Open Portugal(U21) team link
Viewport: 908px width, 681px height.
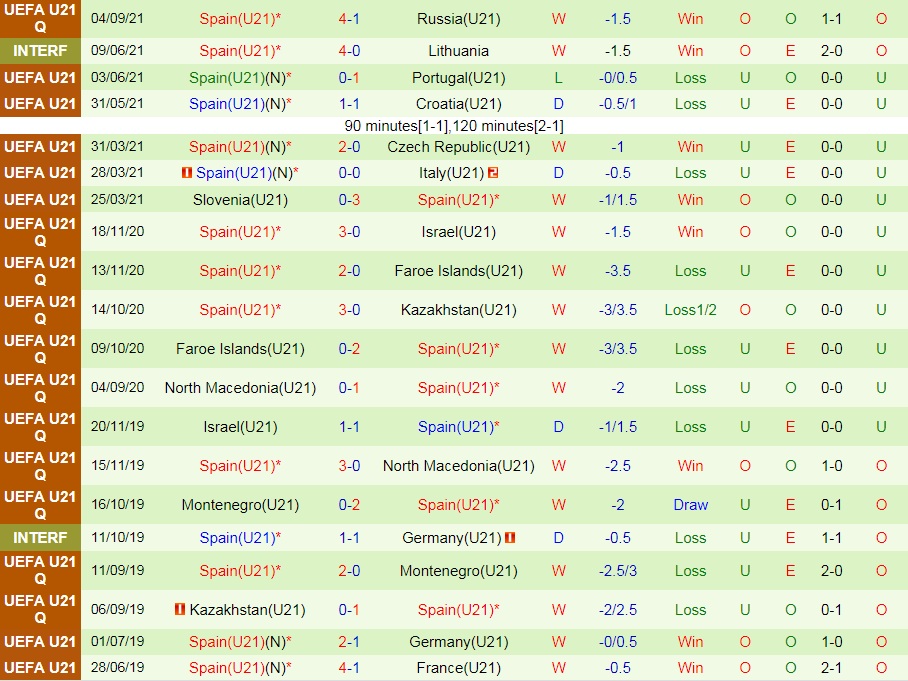tap(459, 78)
